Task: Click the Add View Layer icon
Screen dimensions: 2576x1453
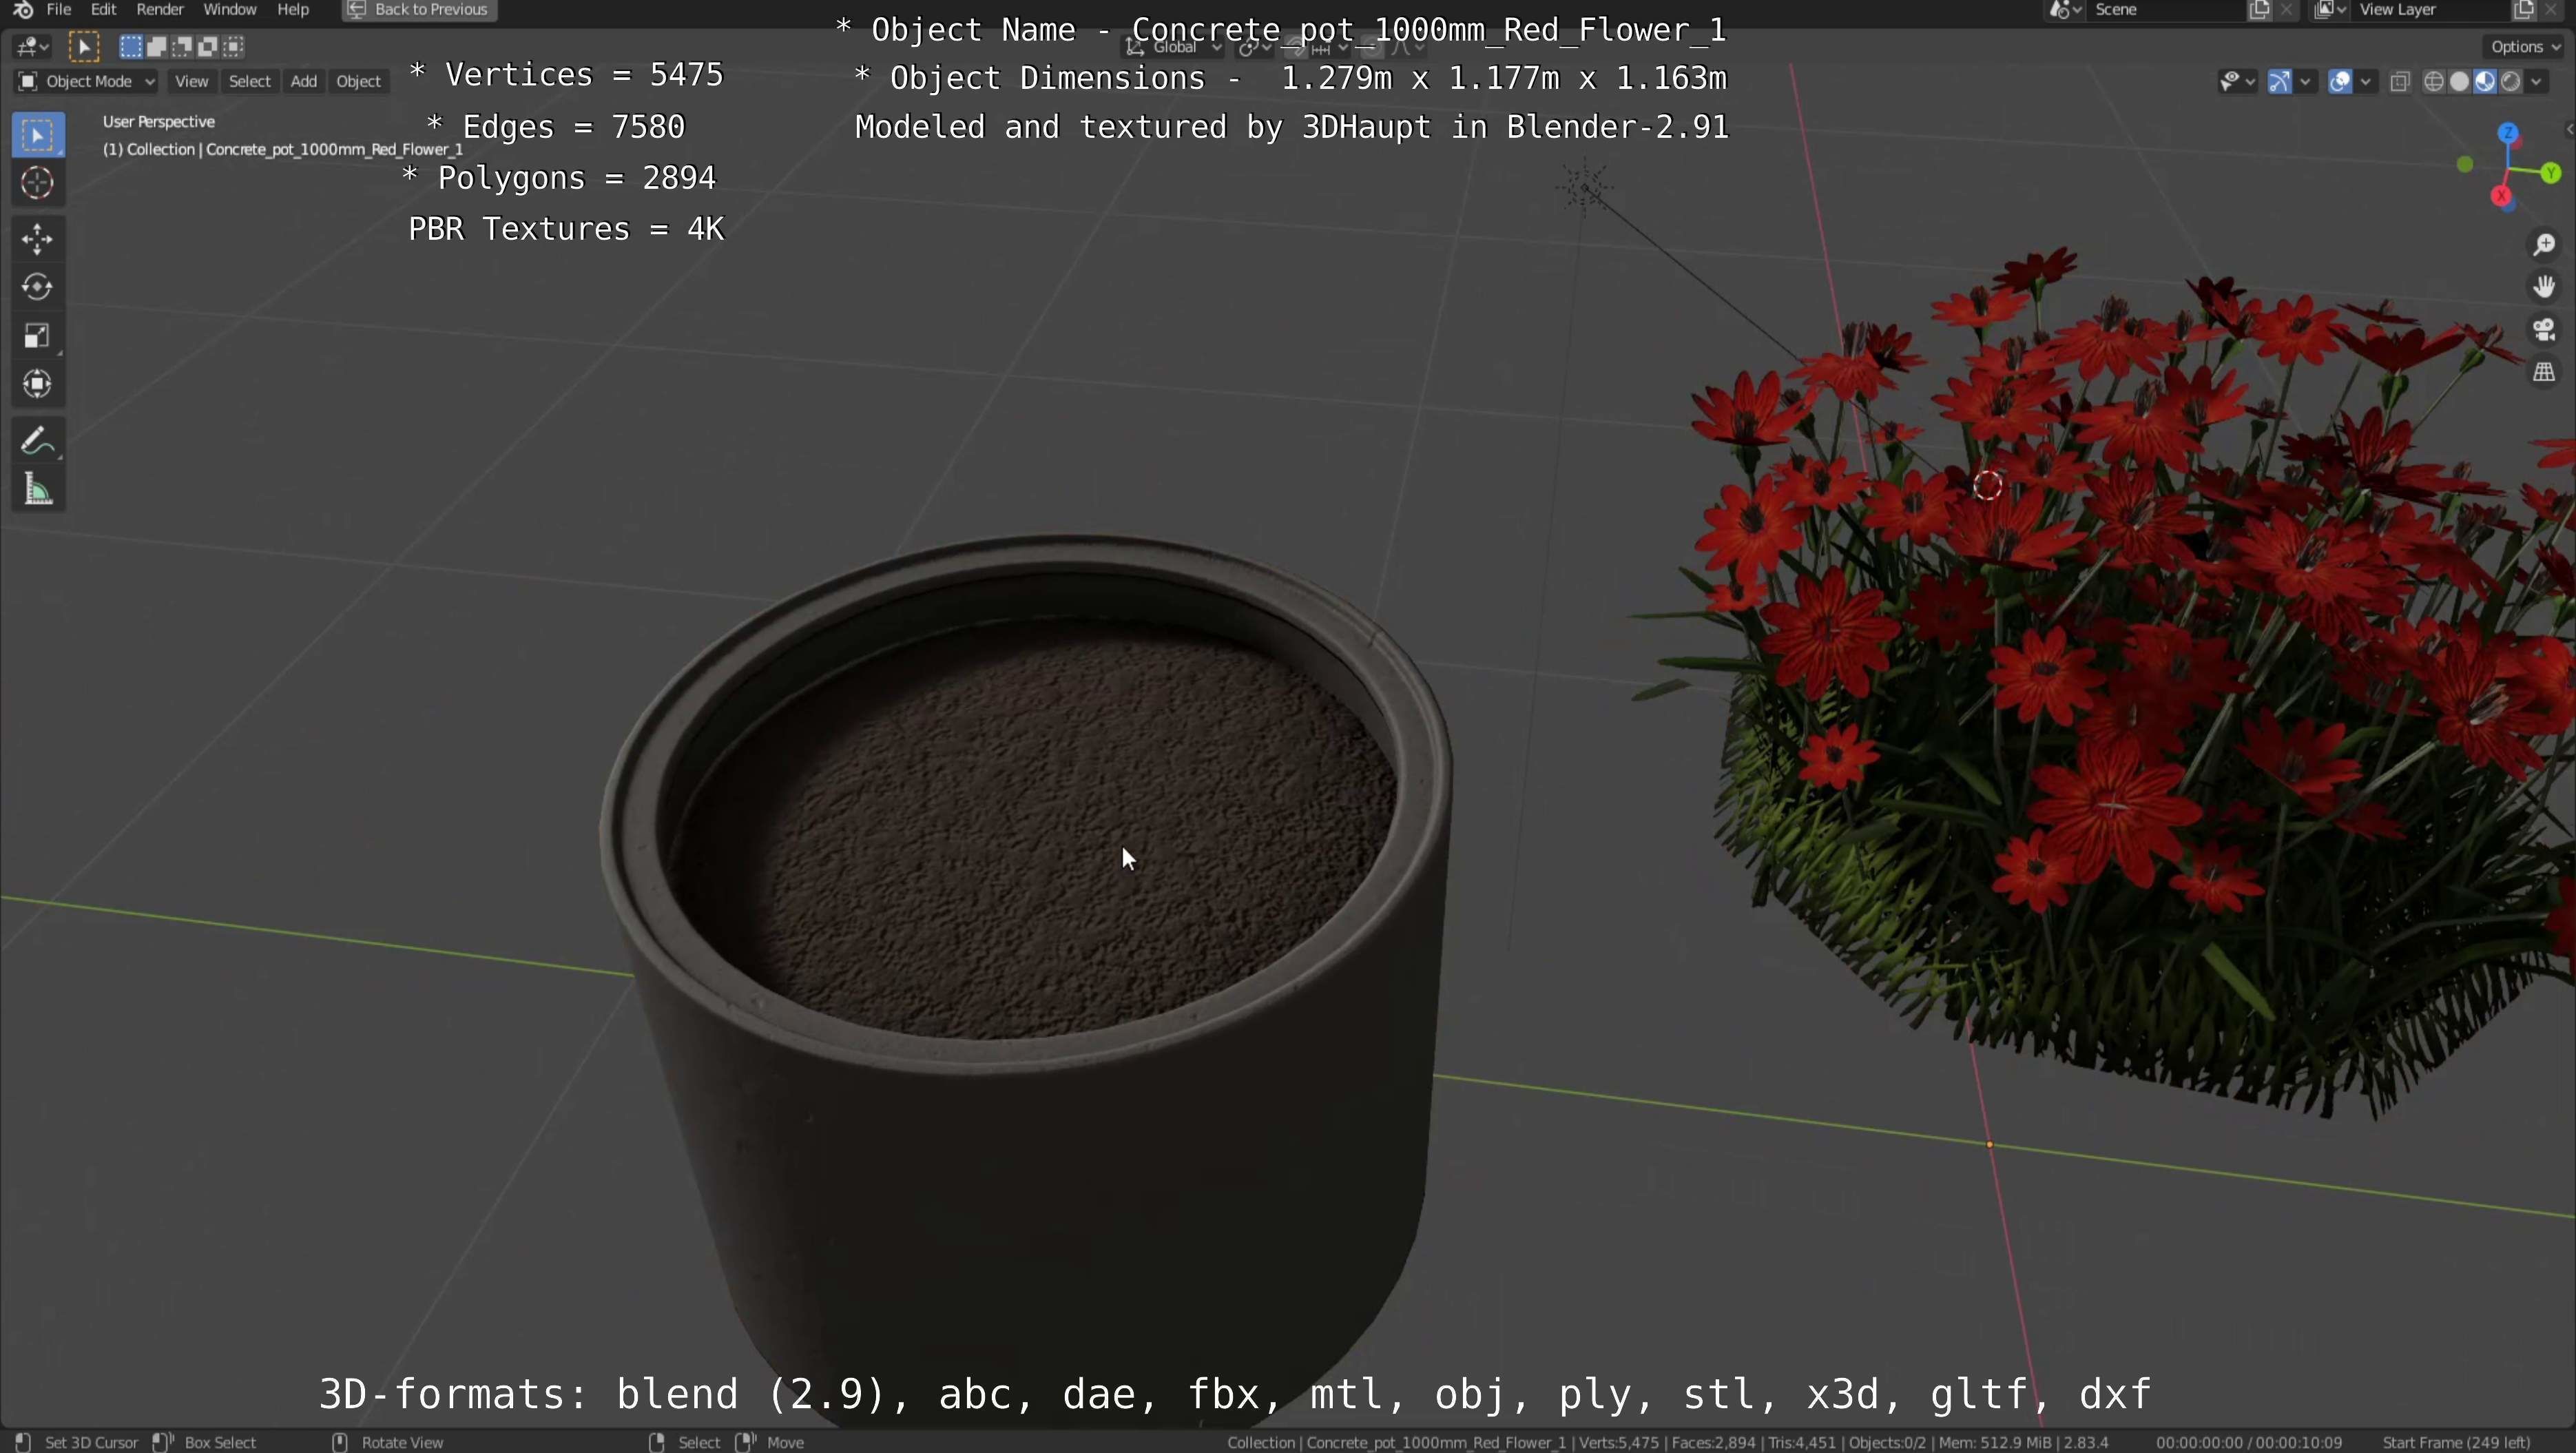Action: click(x=2523, y=10)
